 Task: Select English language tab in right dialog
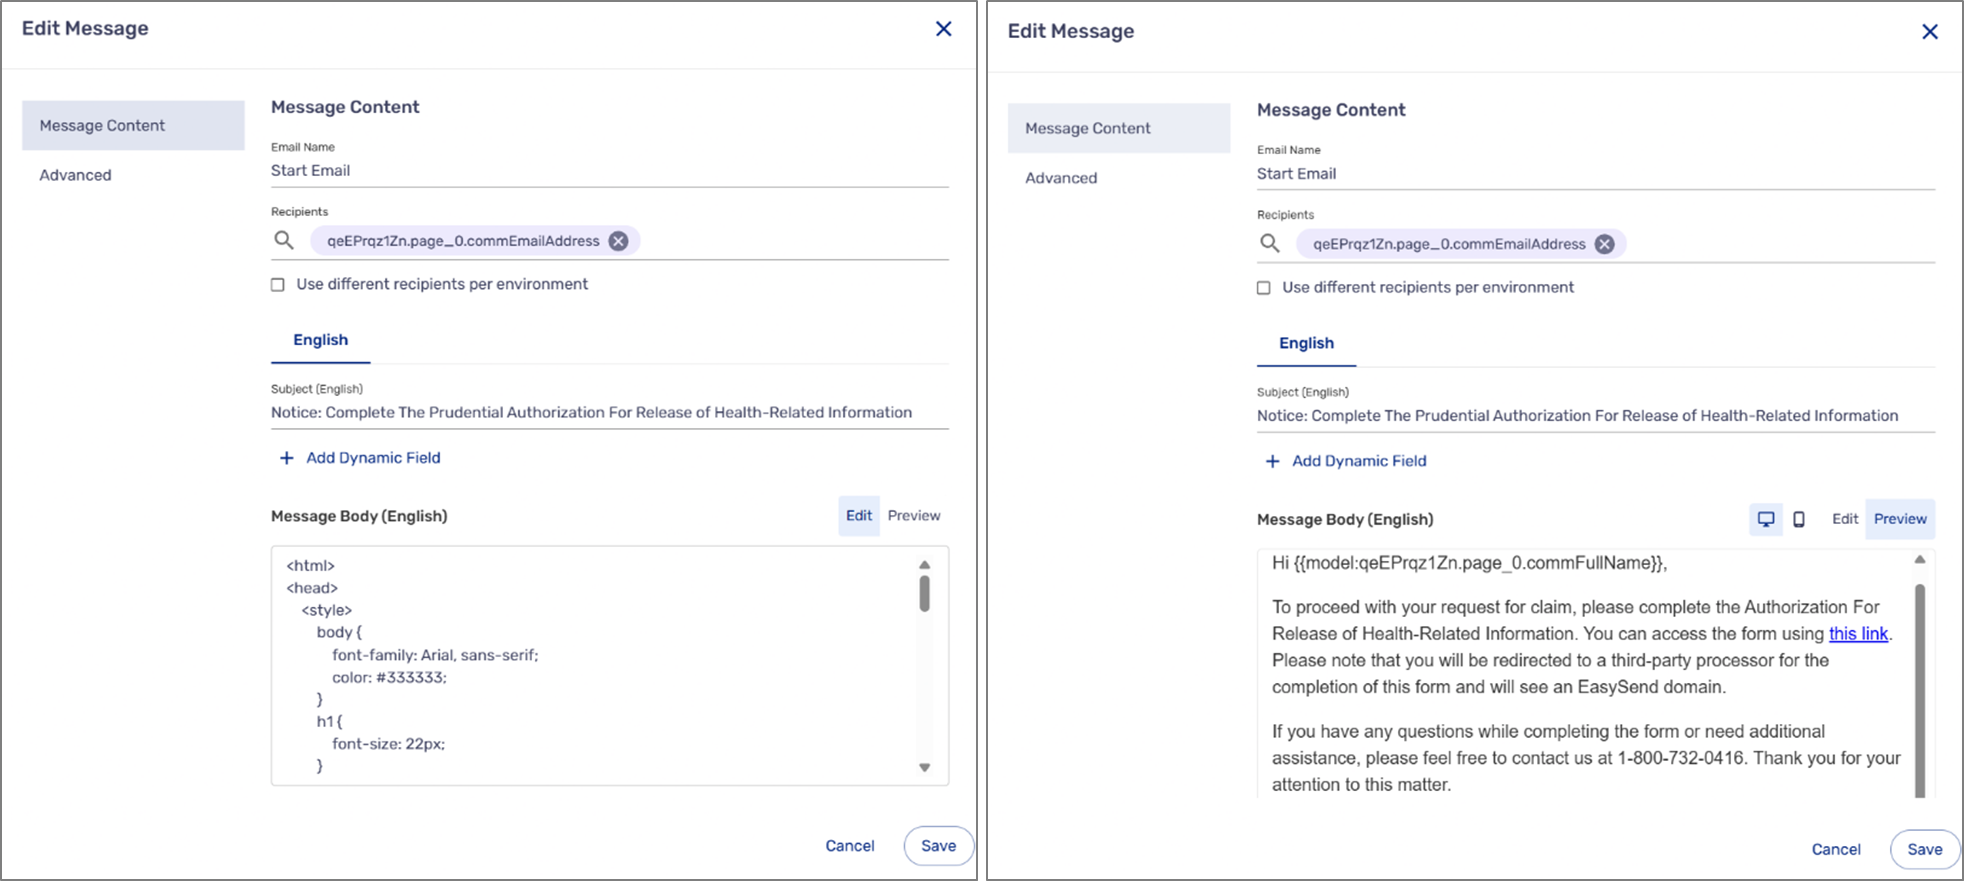click(x=1306, y=343)
